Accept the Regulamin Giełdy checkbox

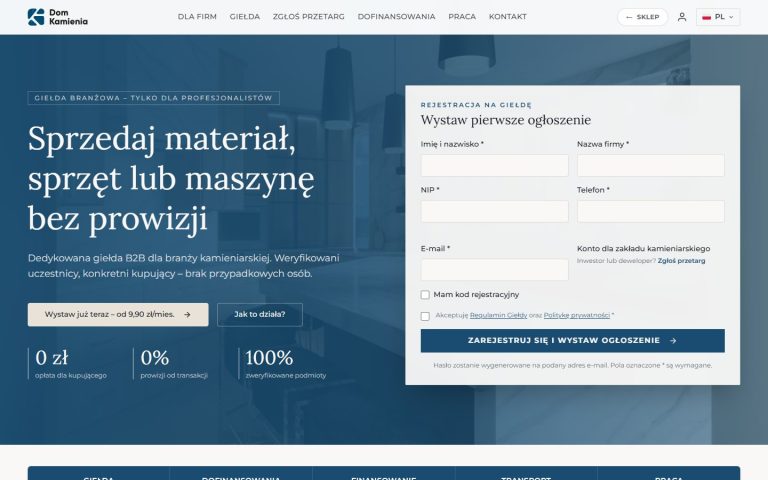point(425,316)
